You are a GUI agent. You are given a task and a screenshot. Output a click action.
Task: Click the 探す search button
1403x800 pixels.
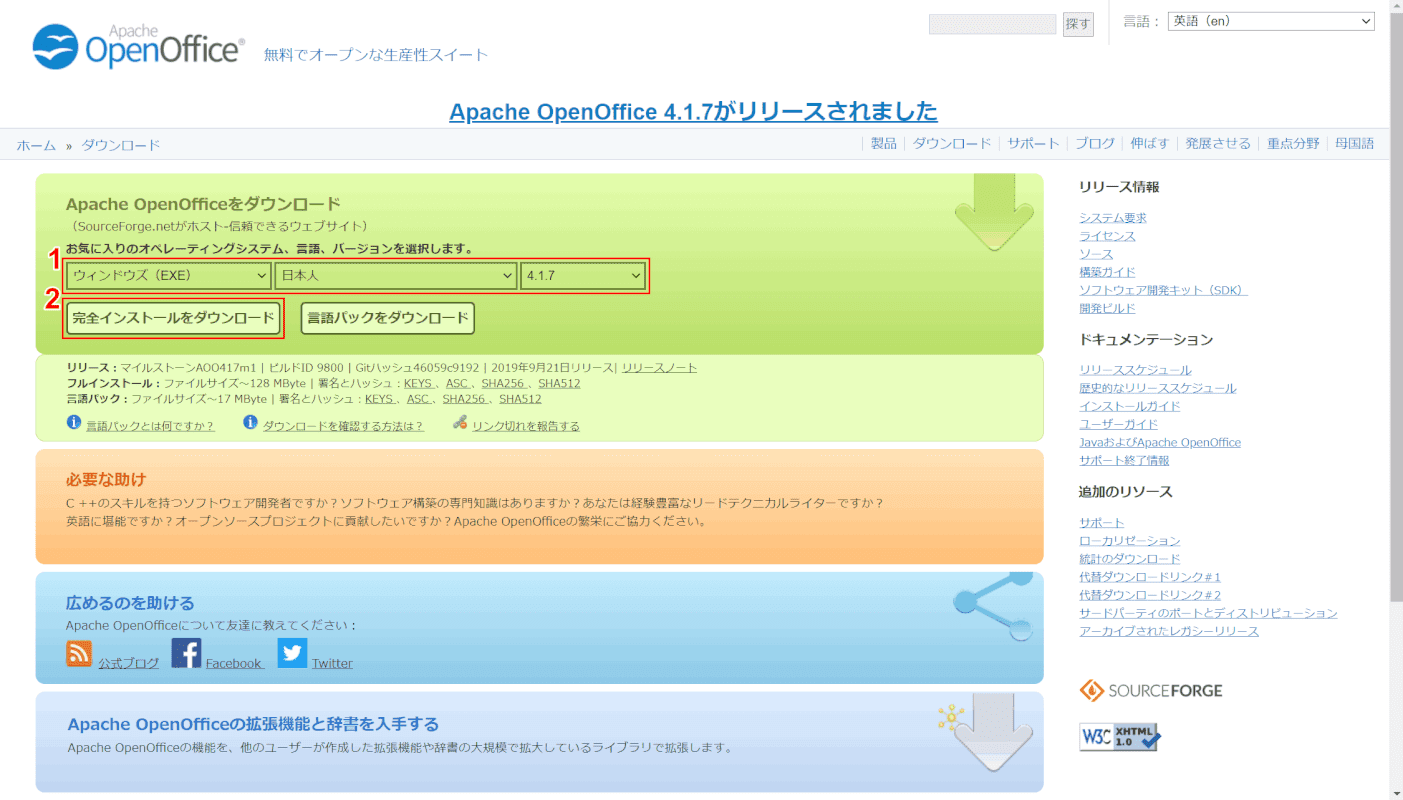pyautogui.click(x=1078, y=24)
